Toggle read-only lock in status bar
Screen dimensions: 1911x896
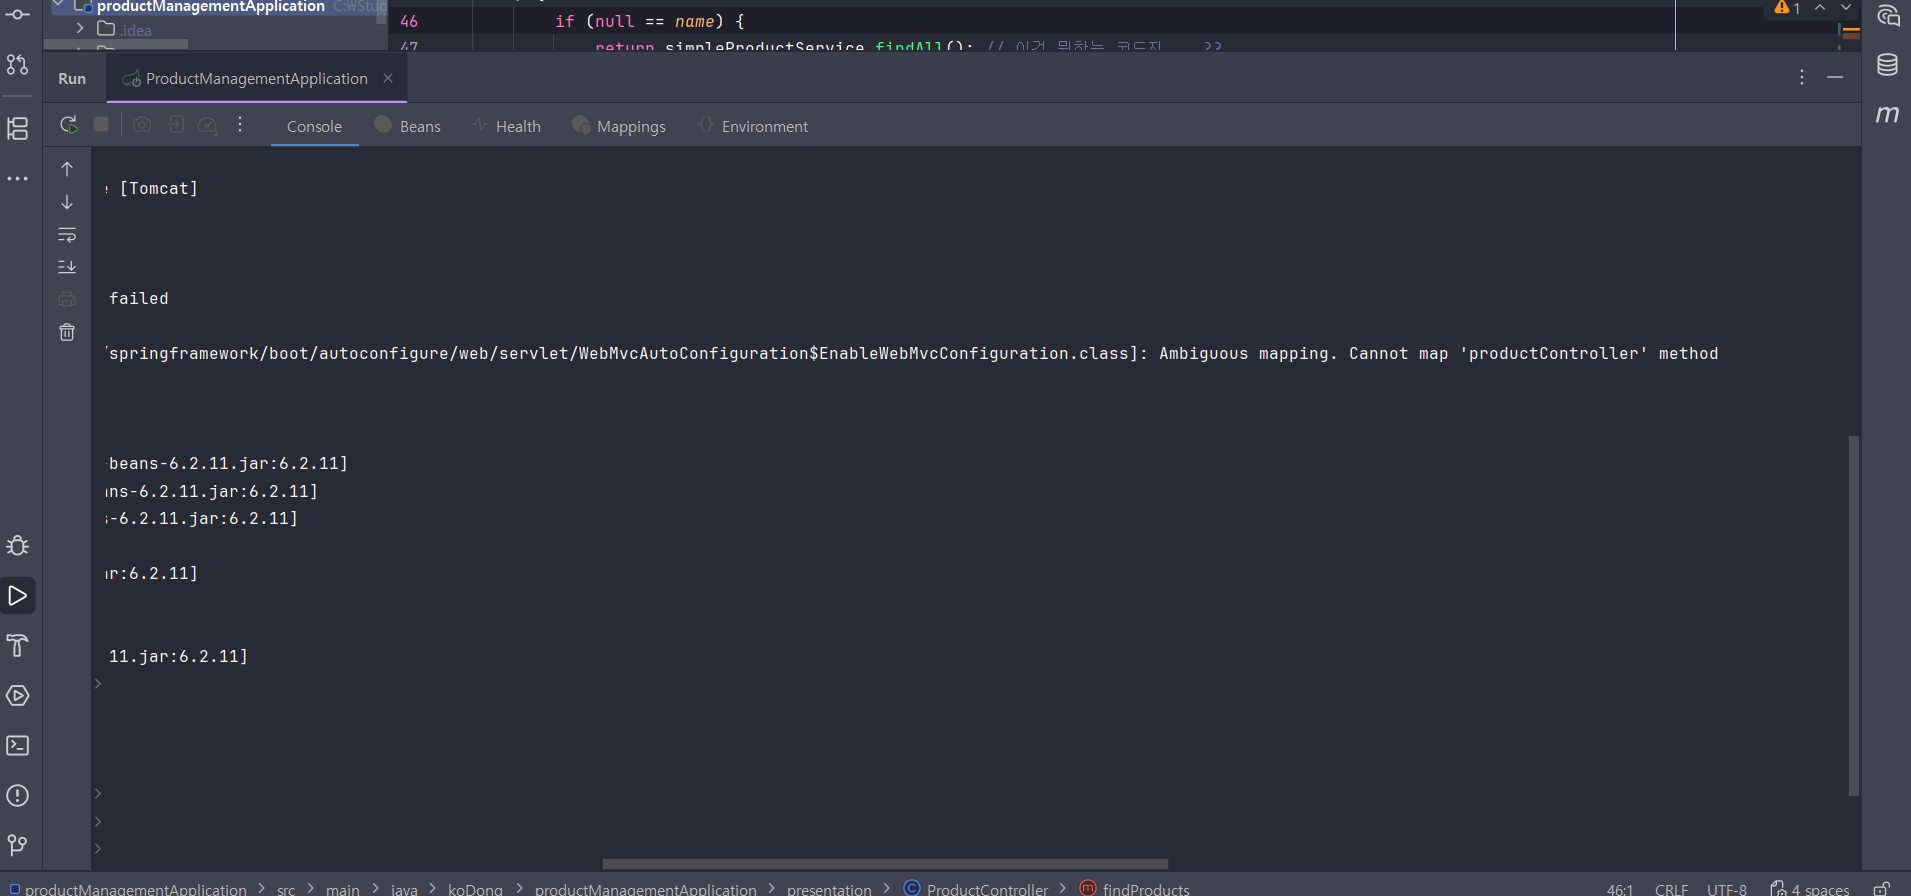[1881, 889]
